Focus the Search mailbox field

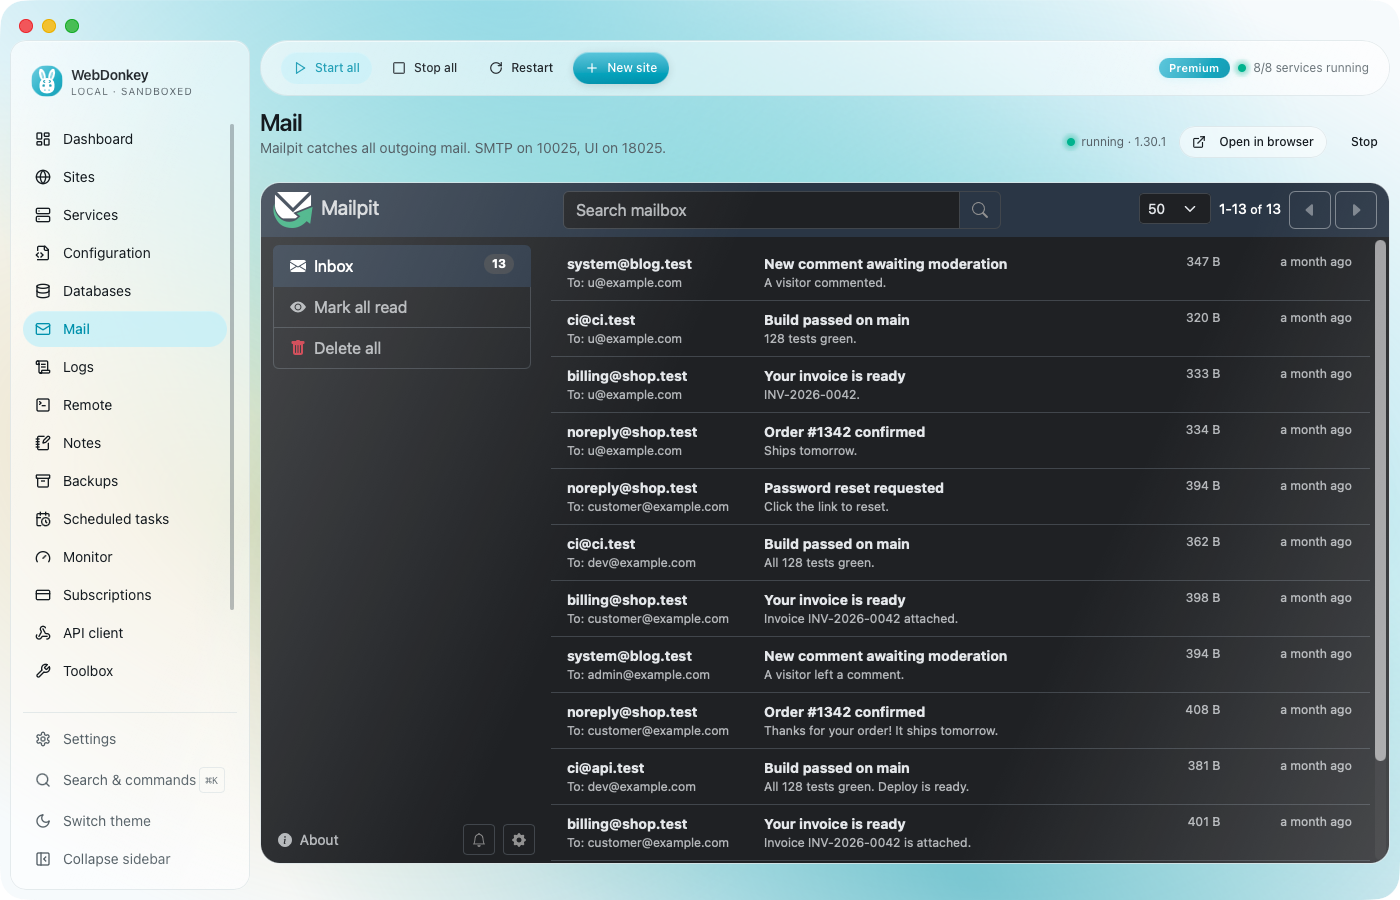pyautogui.click(x=761, y=210)
